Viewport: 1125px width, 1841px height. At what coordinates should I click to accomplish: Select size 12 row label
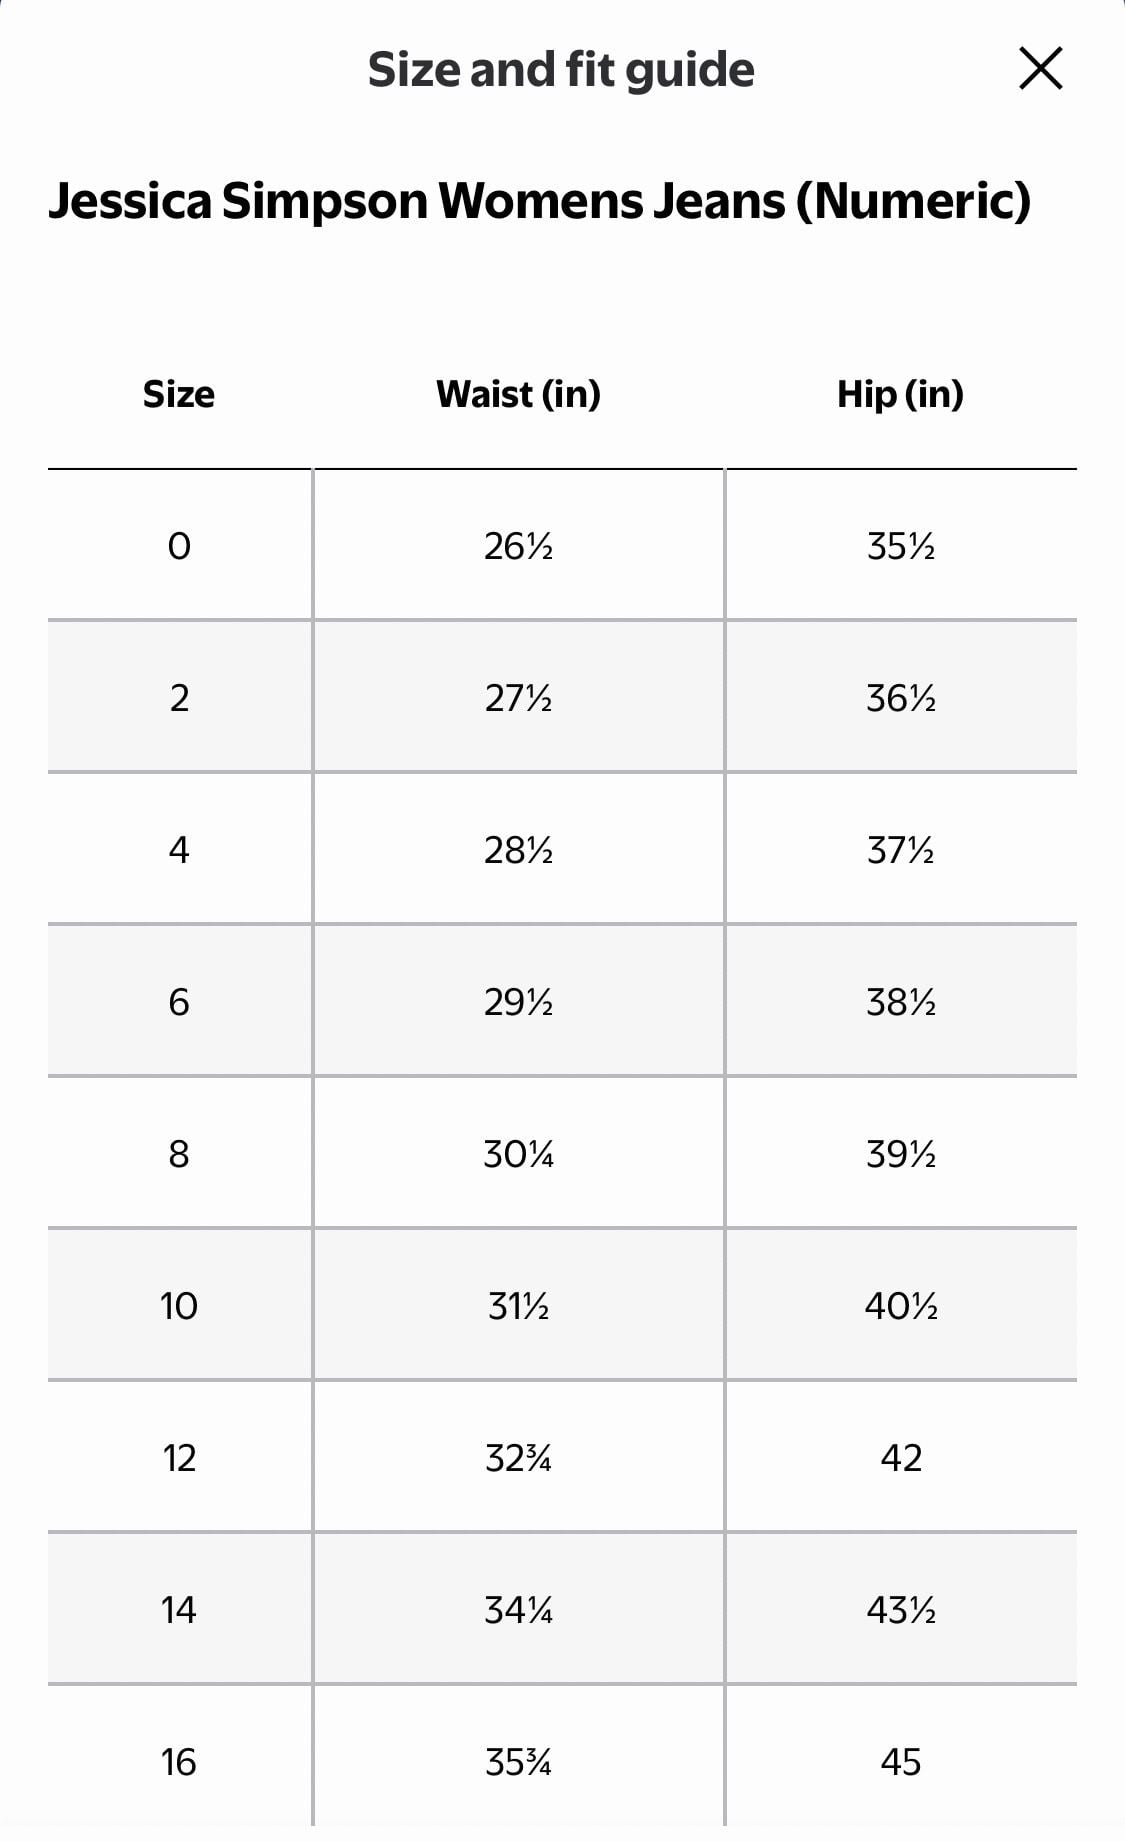(179, 1458)
